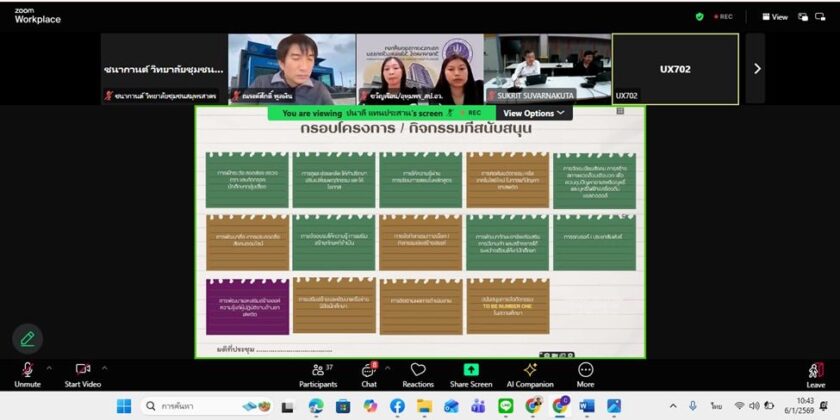
Task: Select SUKRIT SUVARNAKUTA video thumbnail
Action: (x=547, y=69)
